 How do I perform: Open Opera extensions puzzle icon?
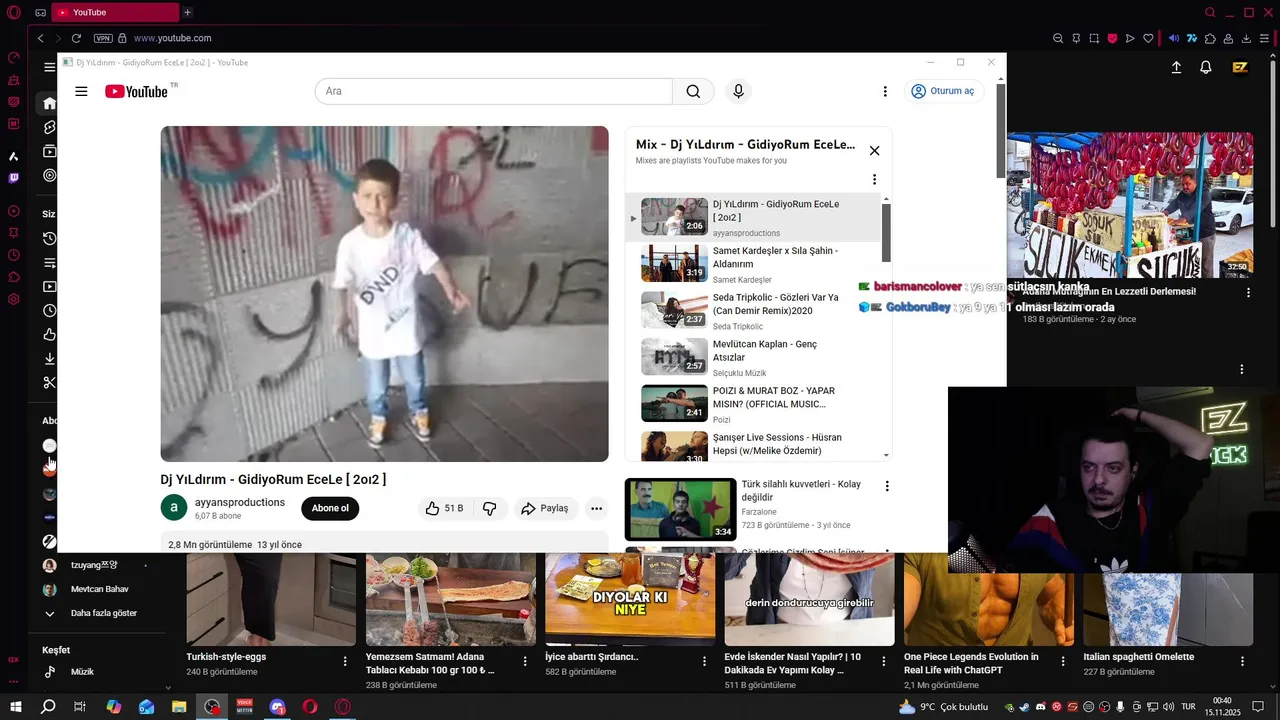click(x=1210, y=38)
